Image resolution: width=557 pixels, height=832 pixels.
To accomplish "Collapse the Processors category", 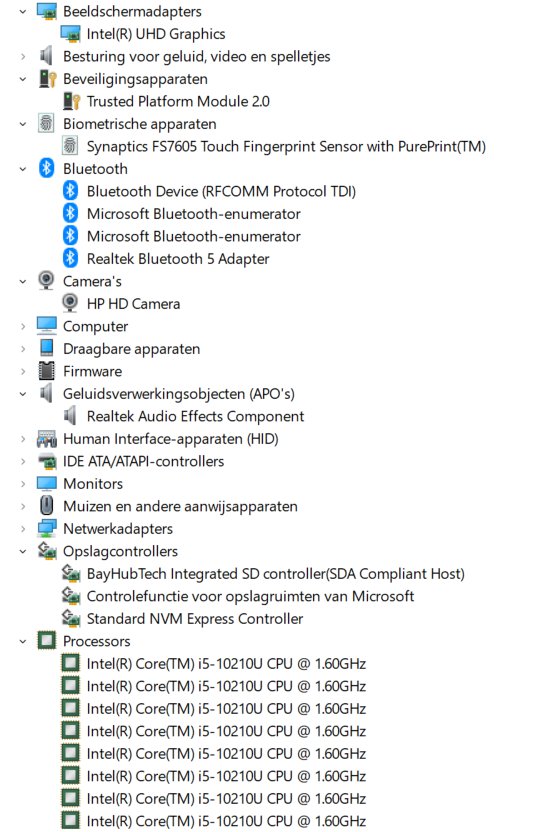I will (23, 641).
